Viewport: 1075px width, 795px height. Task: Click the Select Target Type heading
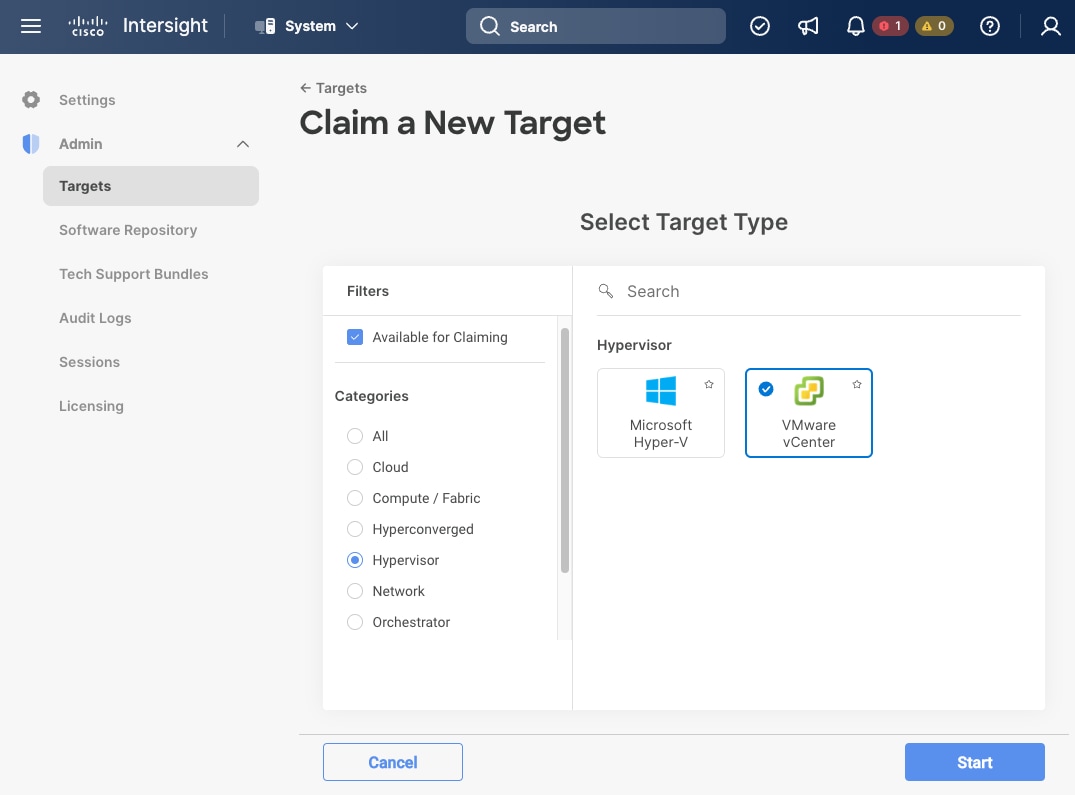pos(684,222)
